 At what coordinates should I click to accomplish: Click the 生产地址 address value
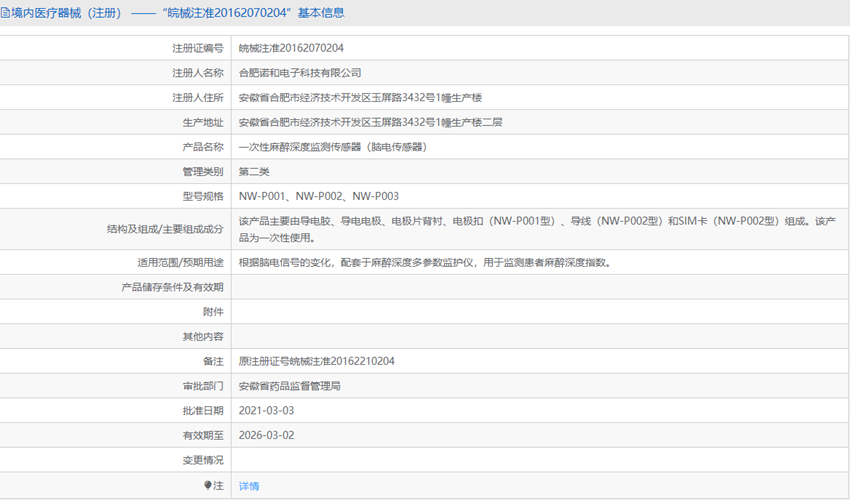pos(370,122)
